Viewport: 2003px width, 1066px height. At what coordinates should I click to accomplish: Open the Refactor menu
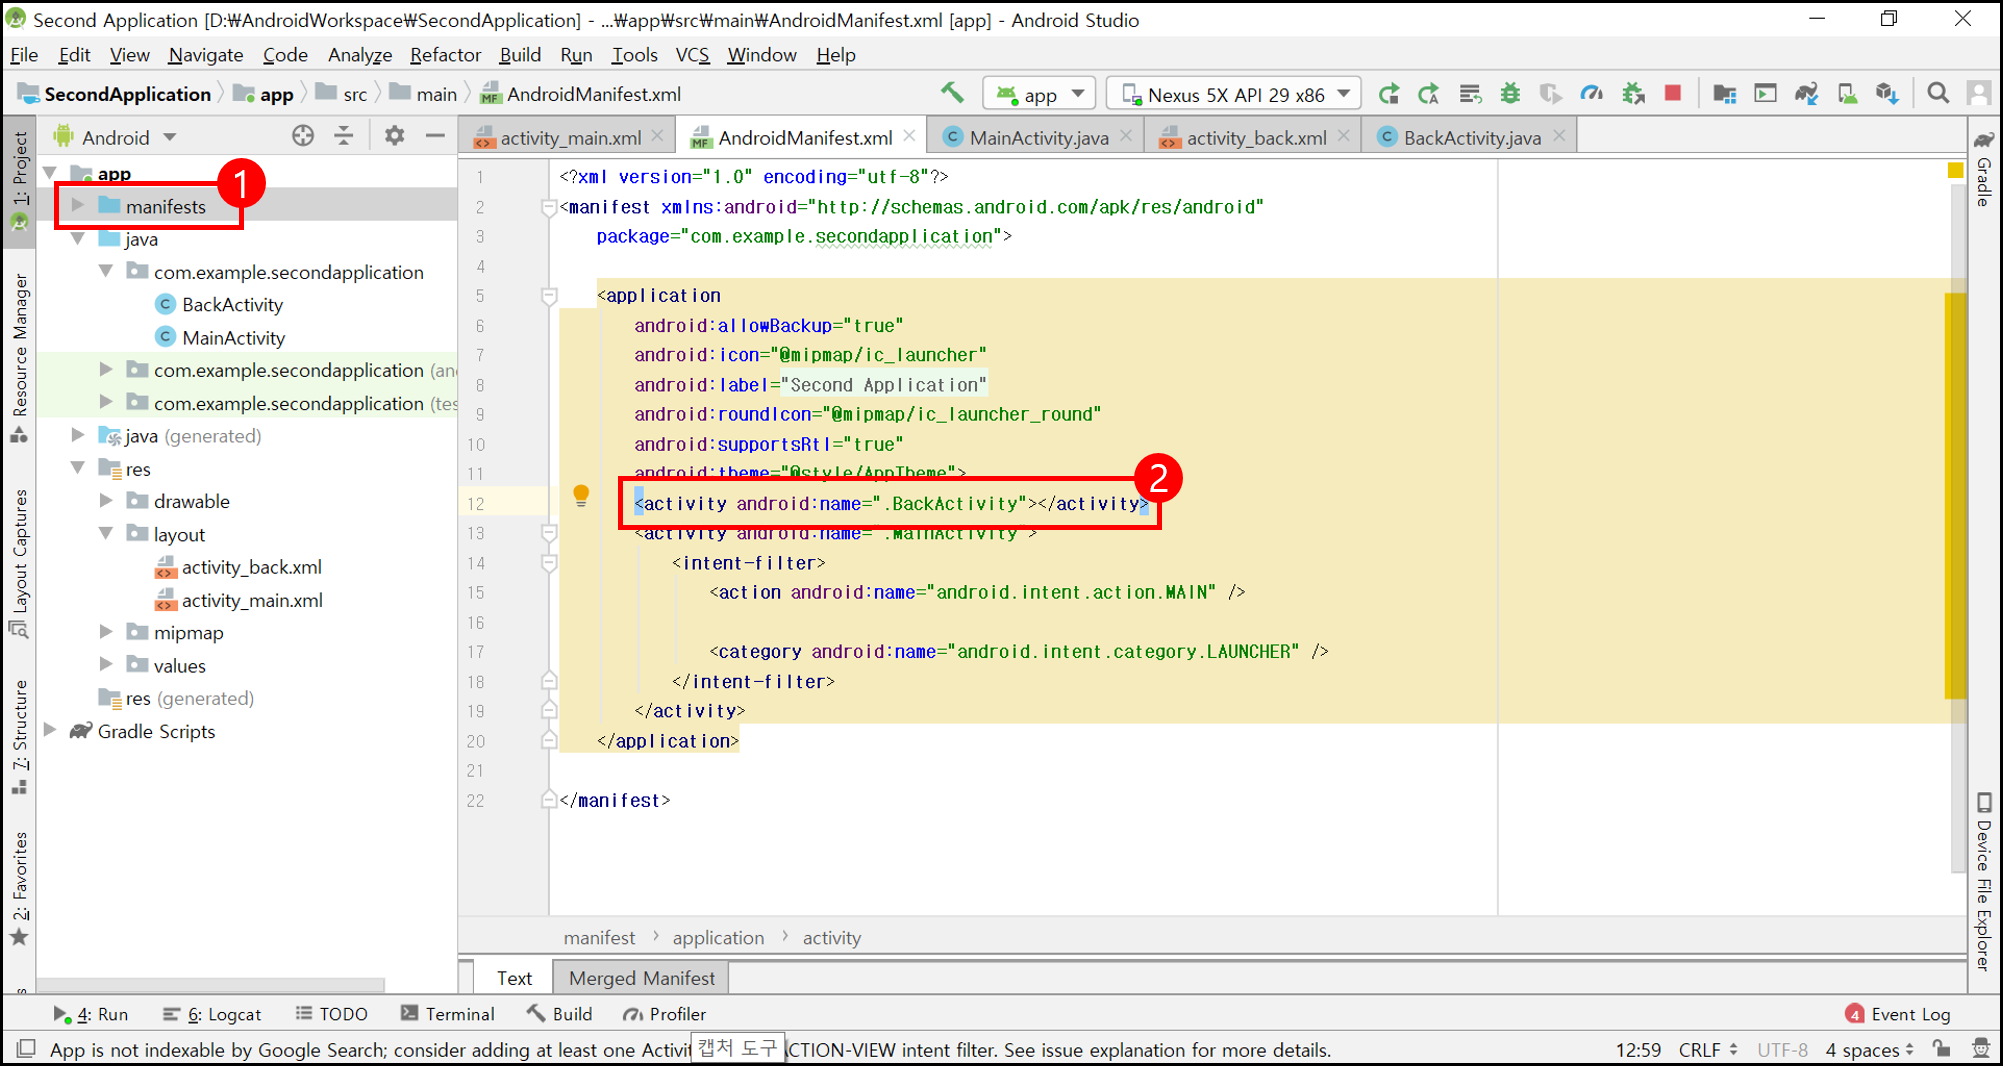445,55
